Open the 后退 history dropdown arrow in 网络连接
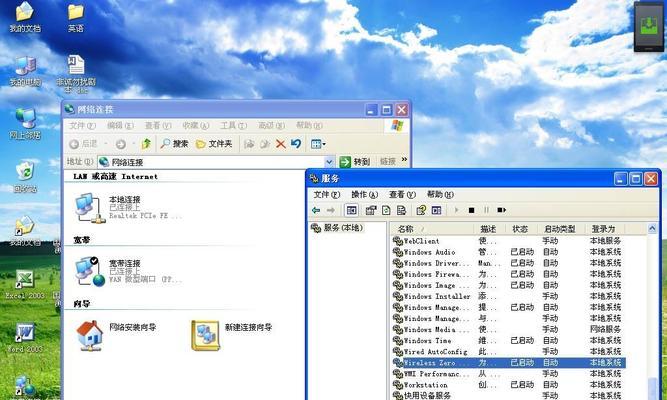This screenshot has height=400, width=667. [x=105, y=144]
